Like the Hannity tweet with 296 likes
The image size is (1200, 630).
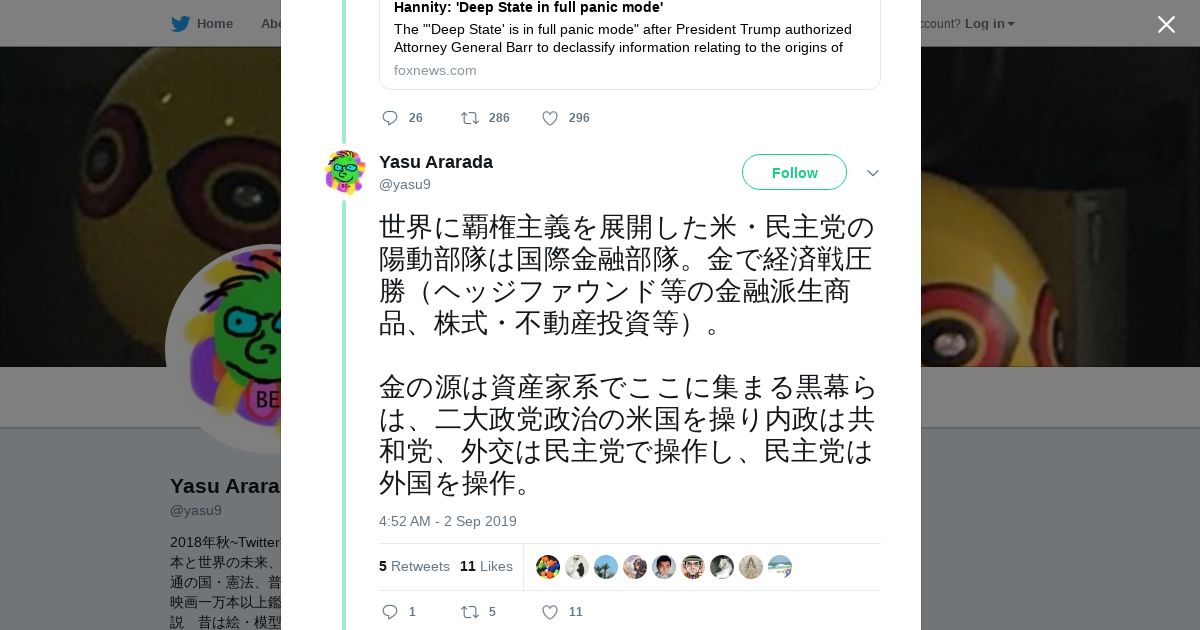point(550,118)
